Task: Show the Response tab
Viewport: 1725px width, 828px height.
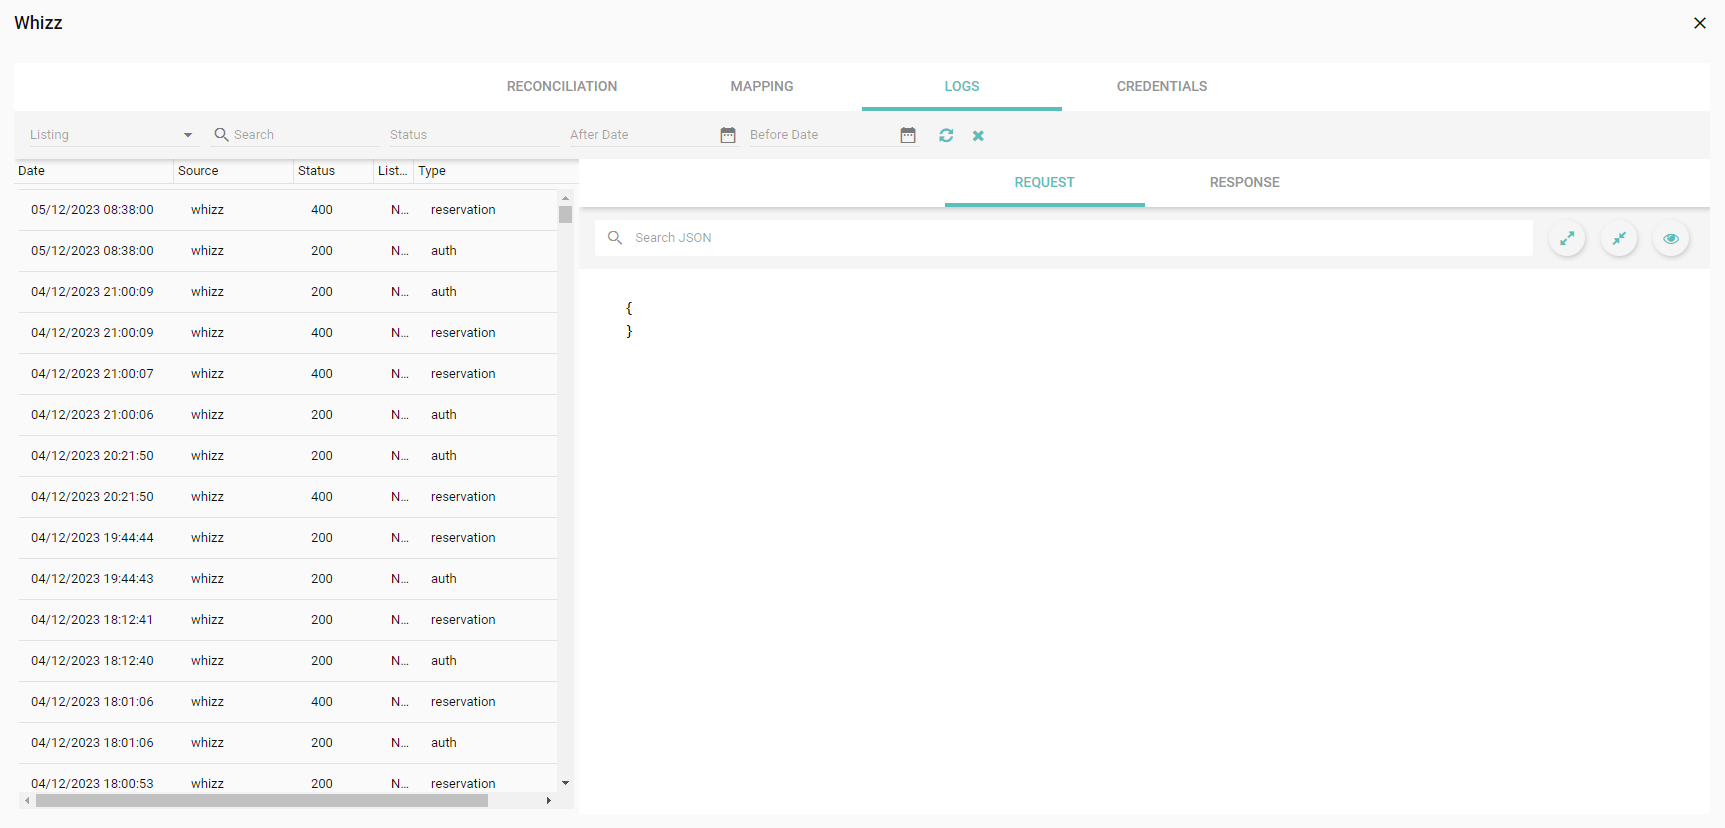Action: 1244,183
